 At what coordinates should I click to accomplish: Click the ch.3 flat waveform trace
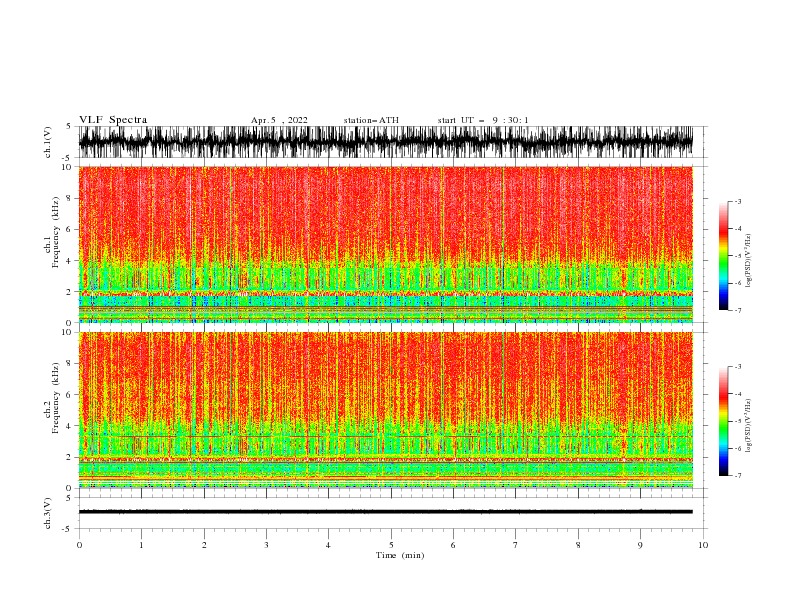(386, 512)
